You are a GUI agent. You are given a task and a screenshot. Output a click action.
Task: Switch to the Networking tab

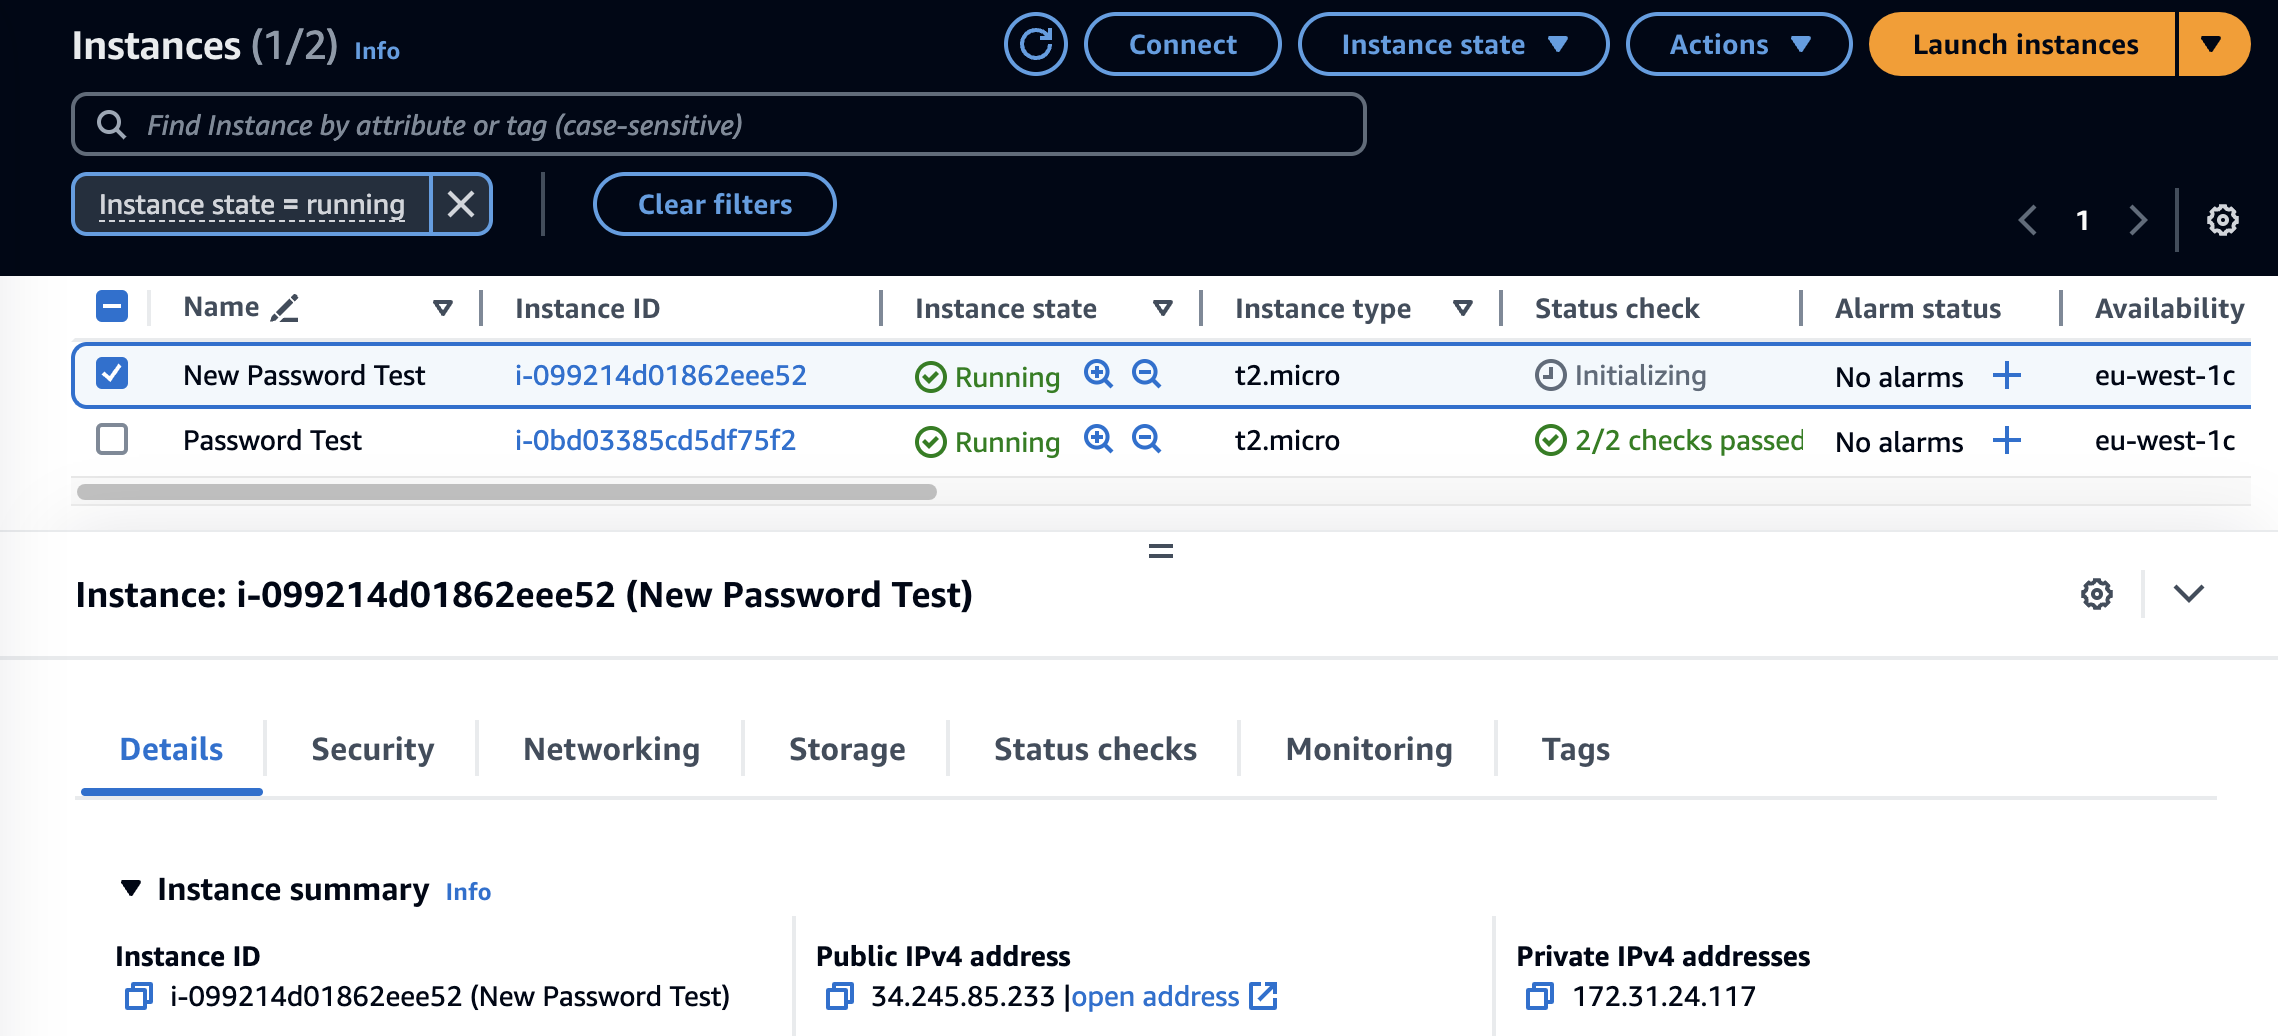click(x=611, y=749)
